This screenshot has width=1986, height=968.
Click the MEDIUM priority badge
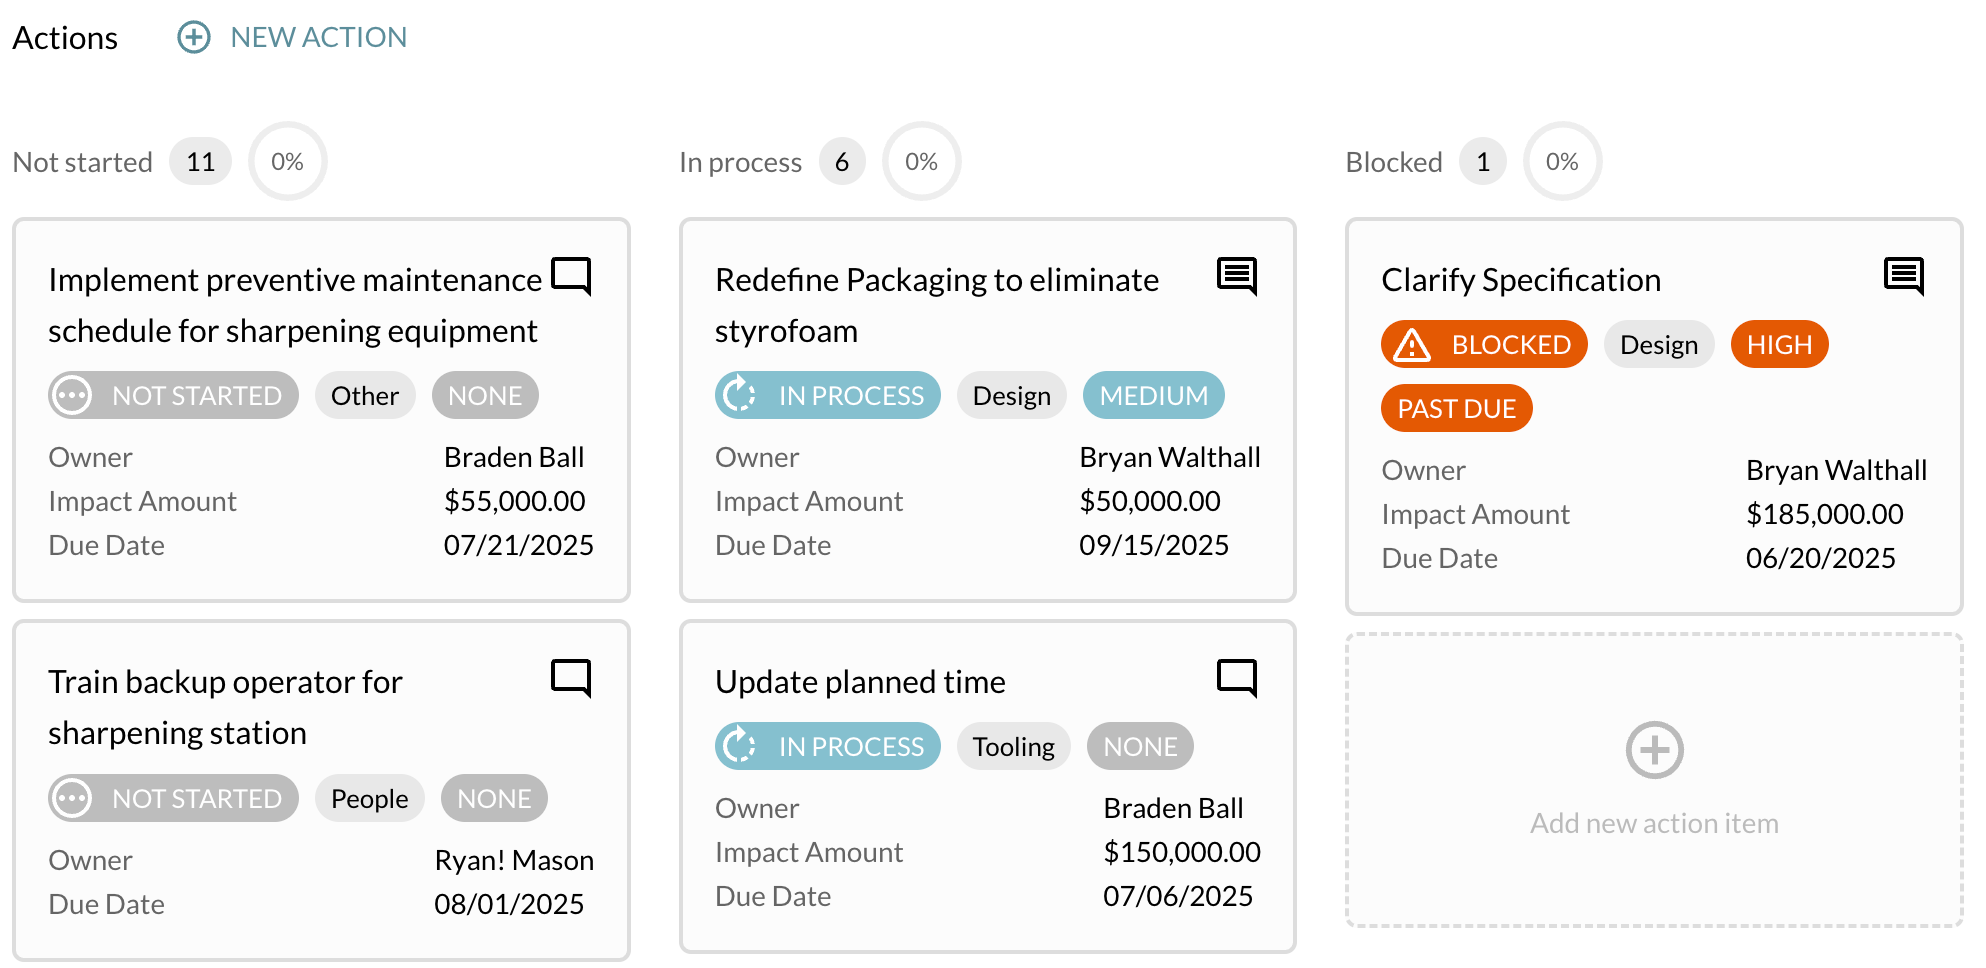pyautogui.click(x=1153, y=396)
